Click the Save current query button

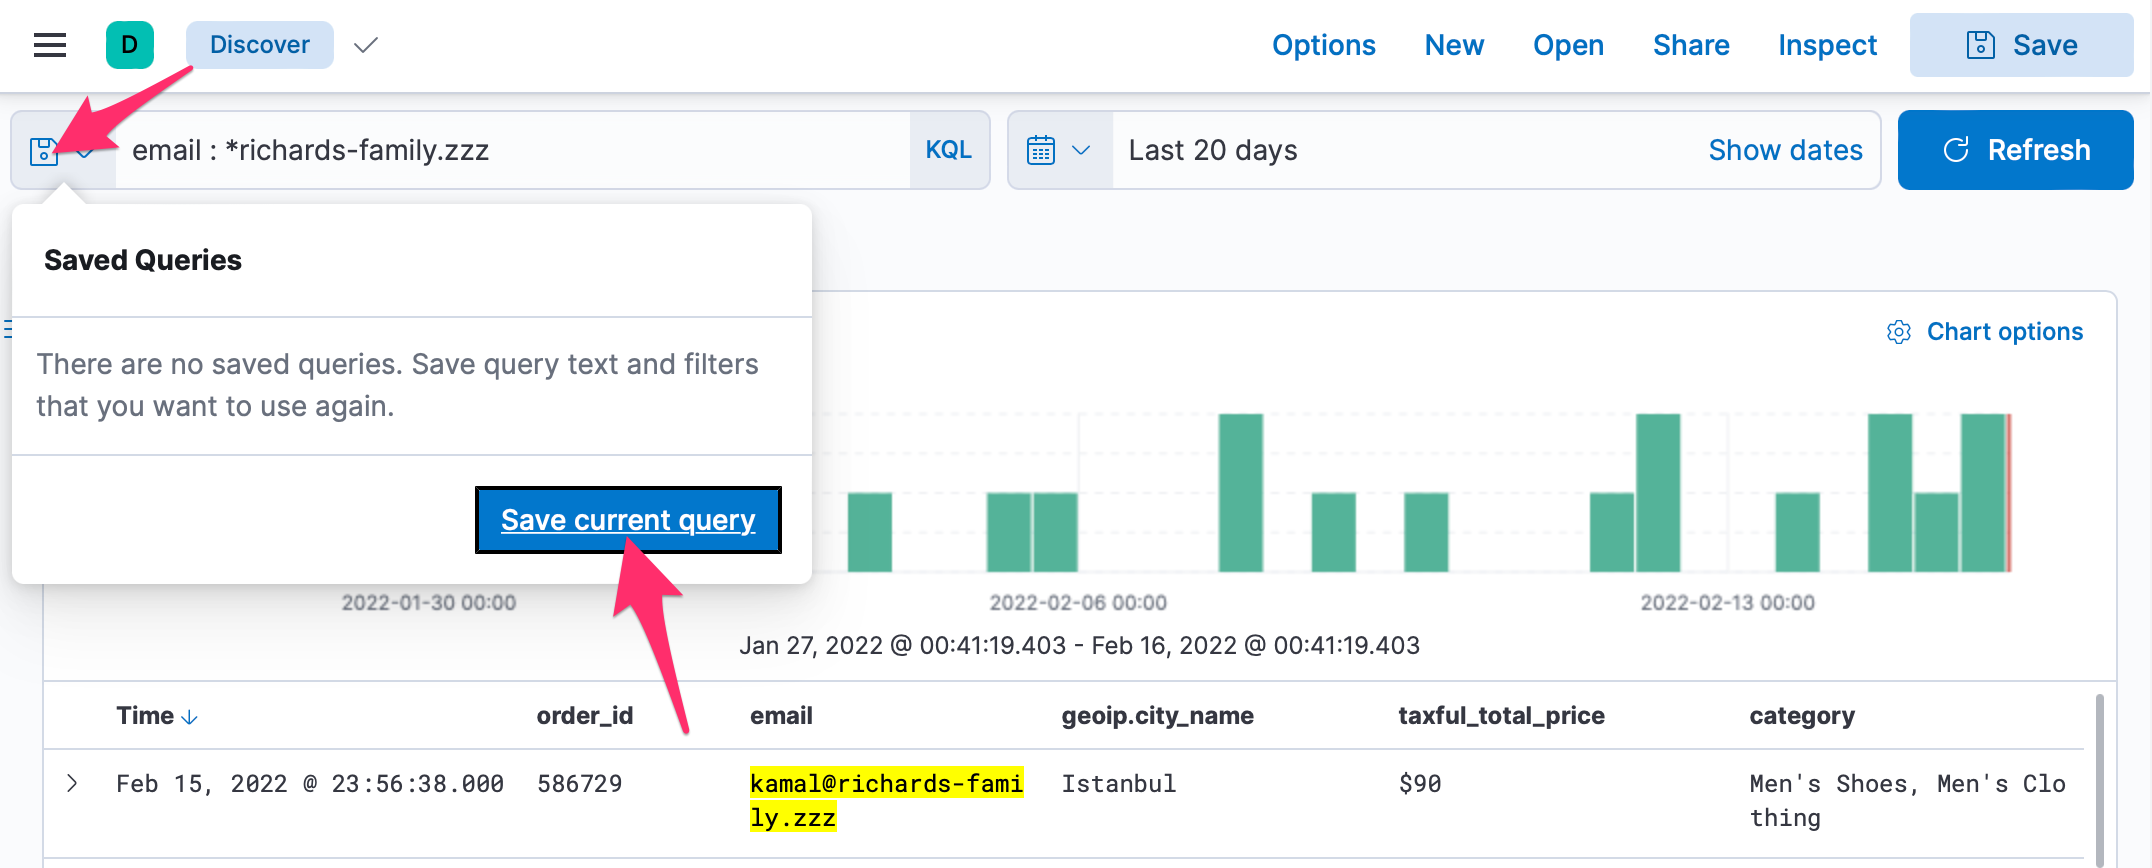tap(628, 520)
